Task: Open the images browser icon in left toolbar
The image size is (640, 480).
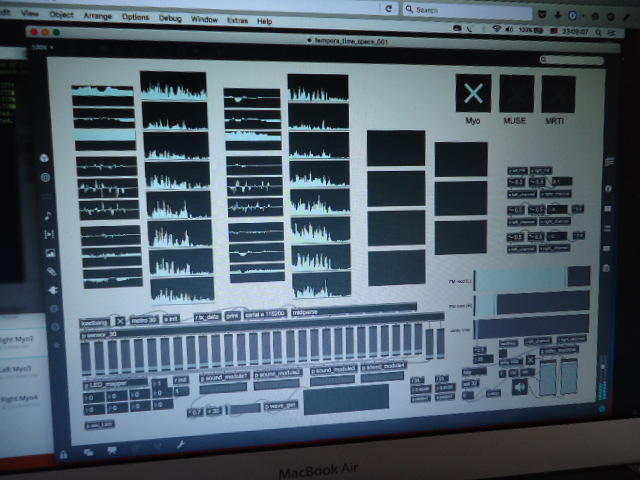Action: pos(50,253)
